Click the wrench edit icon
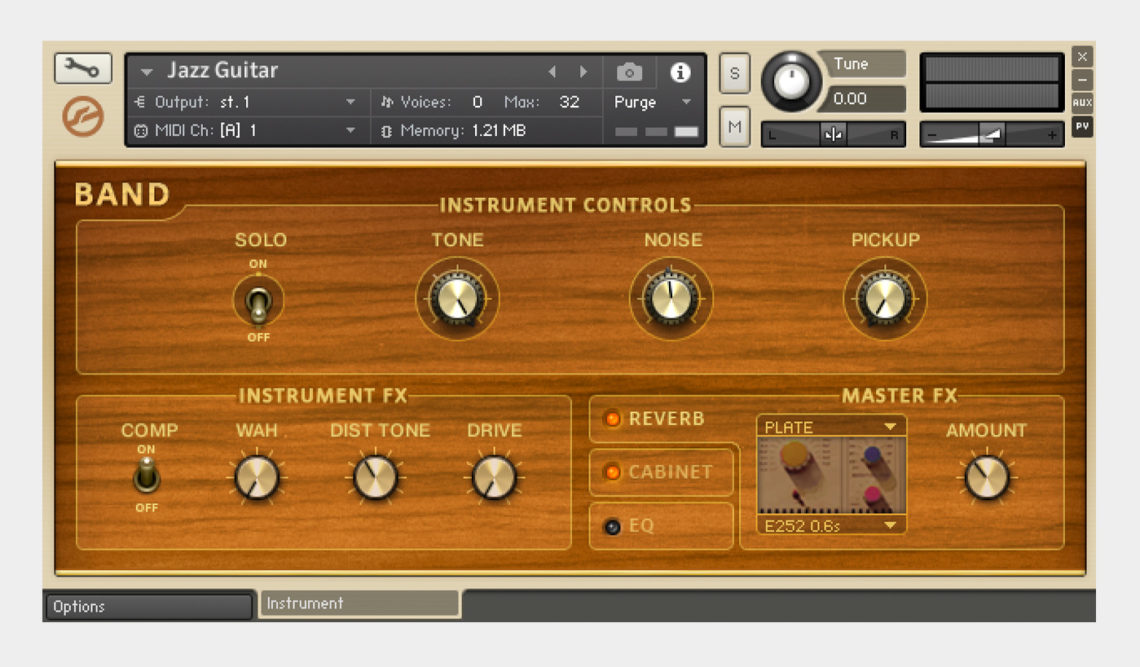The width and height of the screenshot is (1140, 667). pos(84,68)
